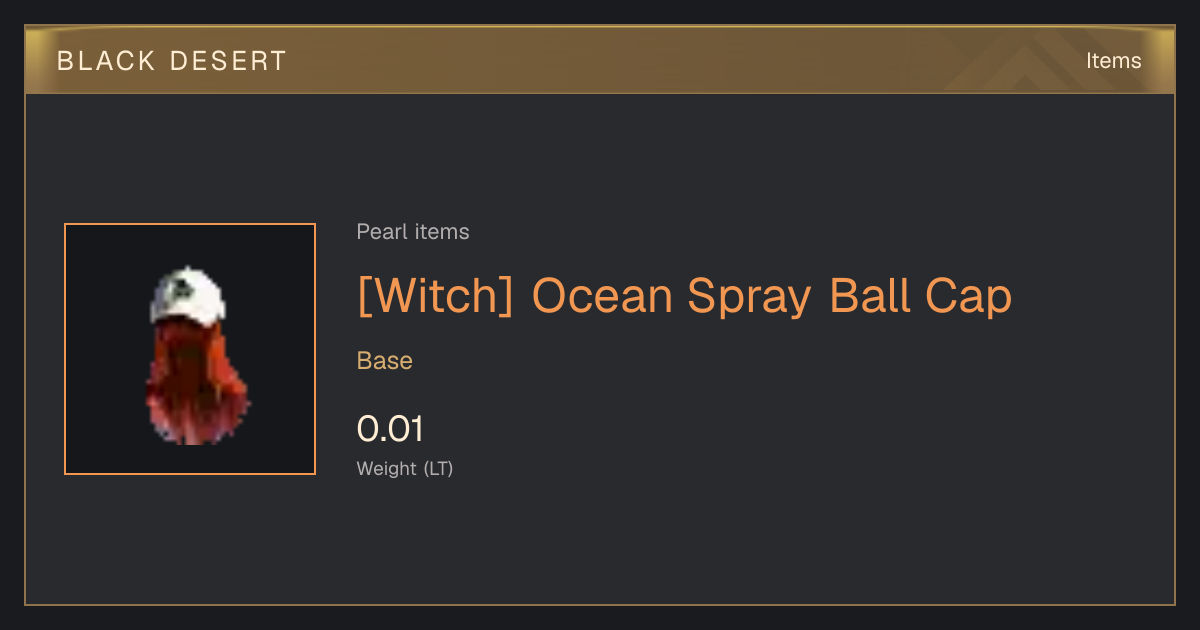Click the BLACK DESERT site title
The width and height of the screenshot is (1200, 630).
[x=172, y=61]
